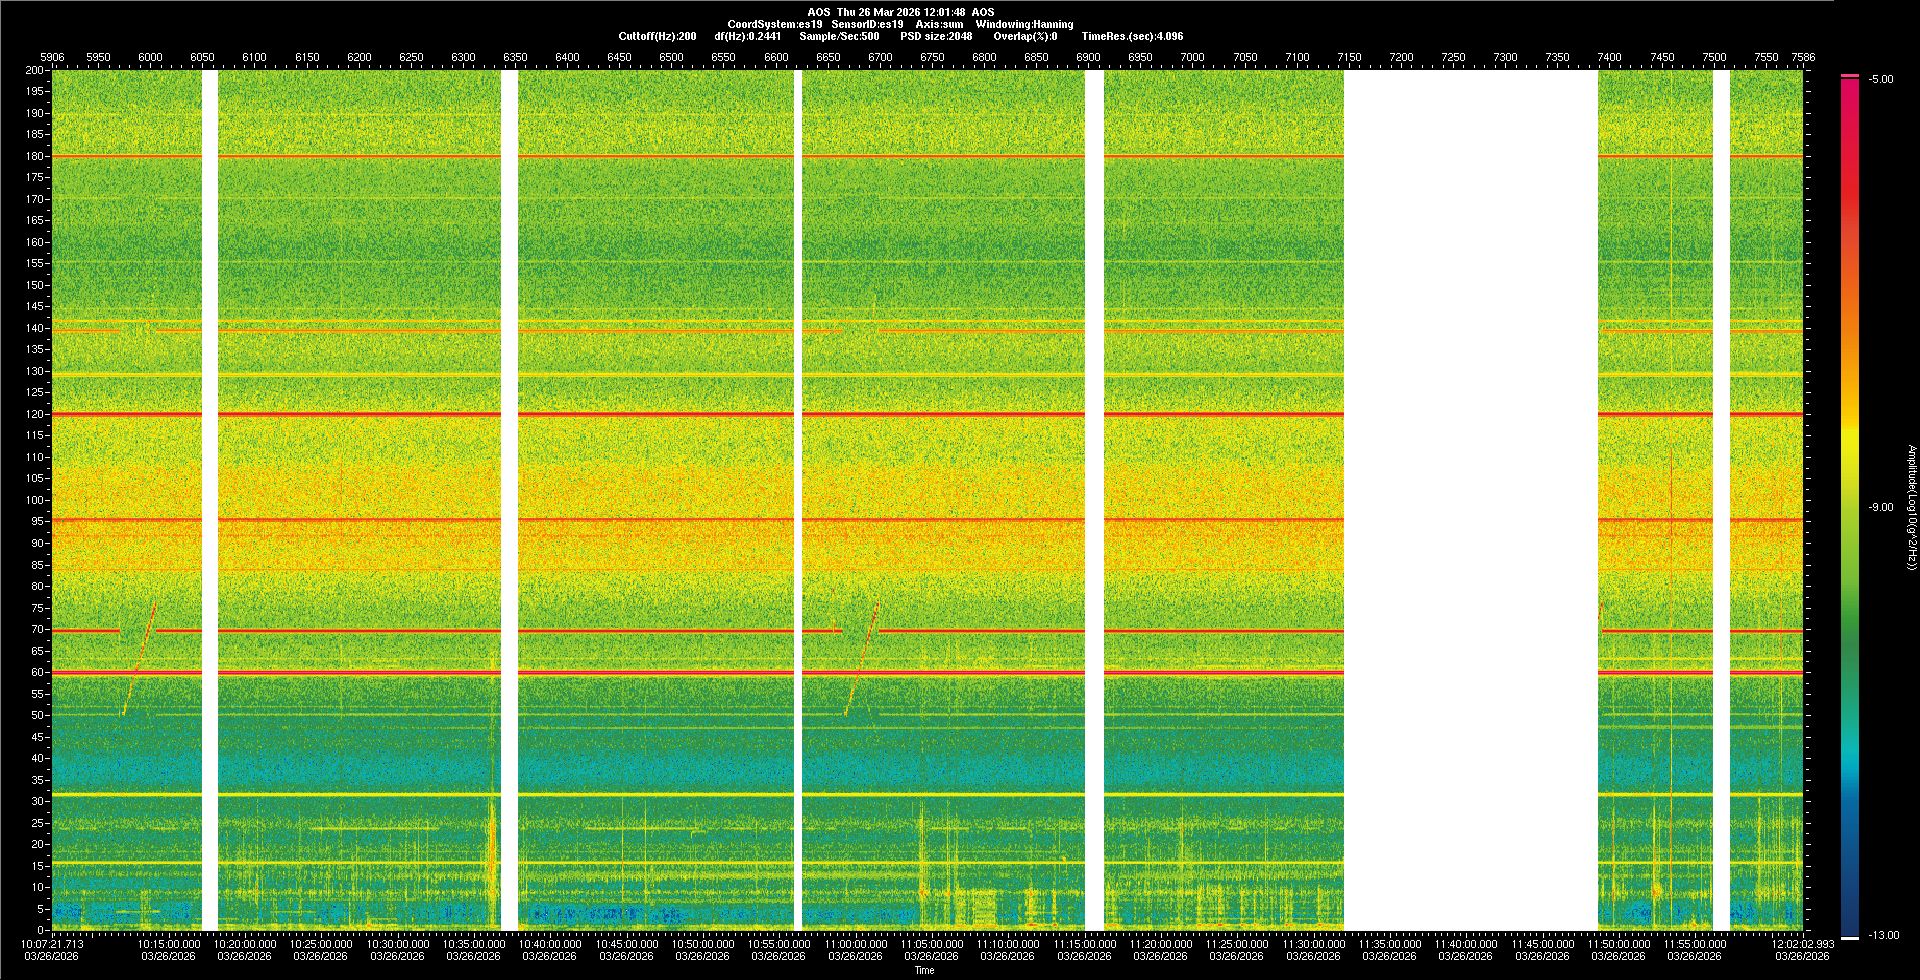
Task: Select the Amplitude axis label beside the colorbar
Action: coord(1911,507)
